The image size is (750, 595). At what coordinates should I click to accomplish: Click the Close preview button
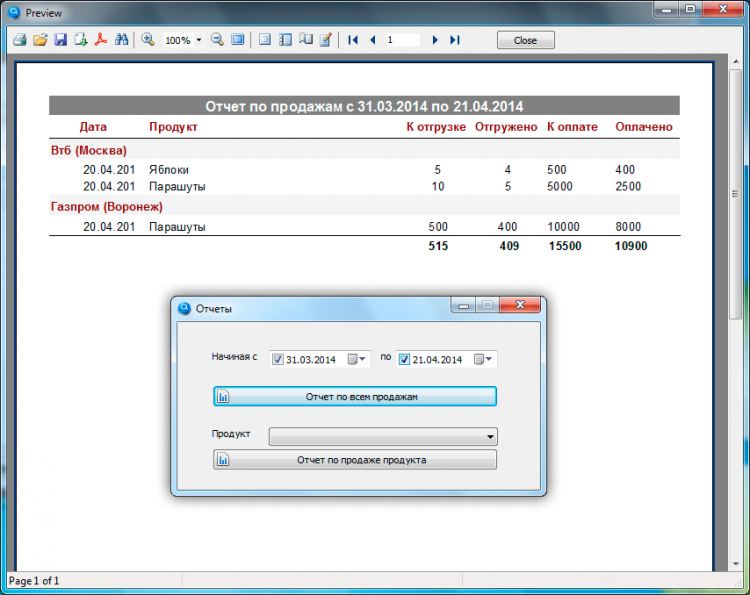pos(526,40)
